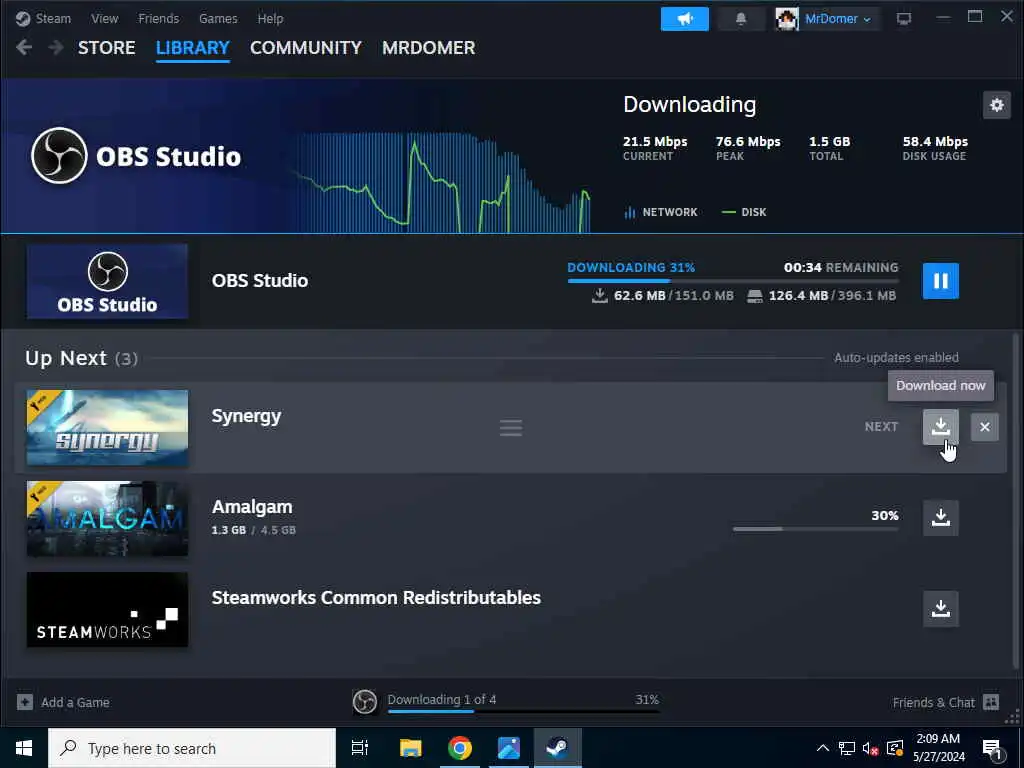The image size is (1024, 768).
Task: Launch Google Chrome from taskbar
Action: click(x=460, y=748)
